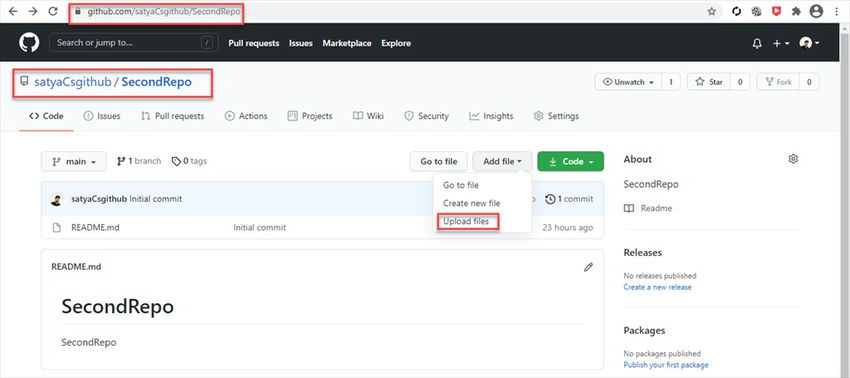The image size is (850, 378).
Task: Open Pull requests in top navigation
Action: (x=254, y=43)
